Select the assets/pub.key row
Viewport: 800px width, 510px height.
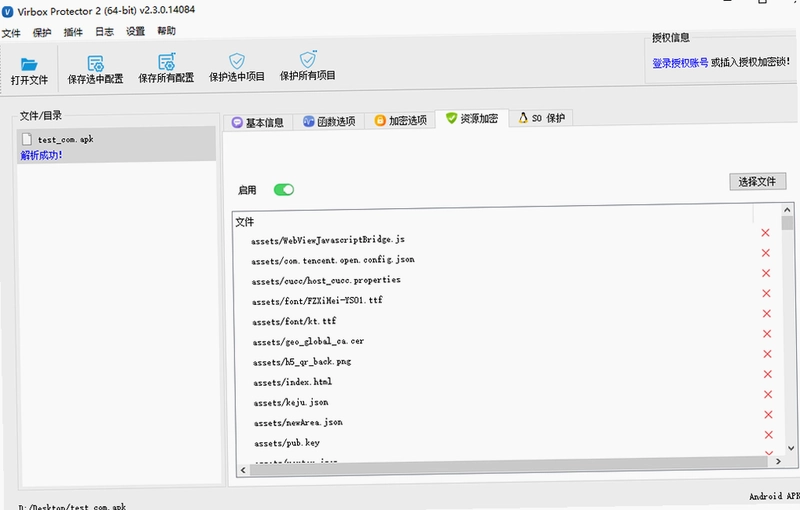coord(287,443)
